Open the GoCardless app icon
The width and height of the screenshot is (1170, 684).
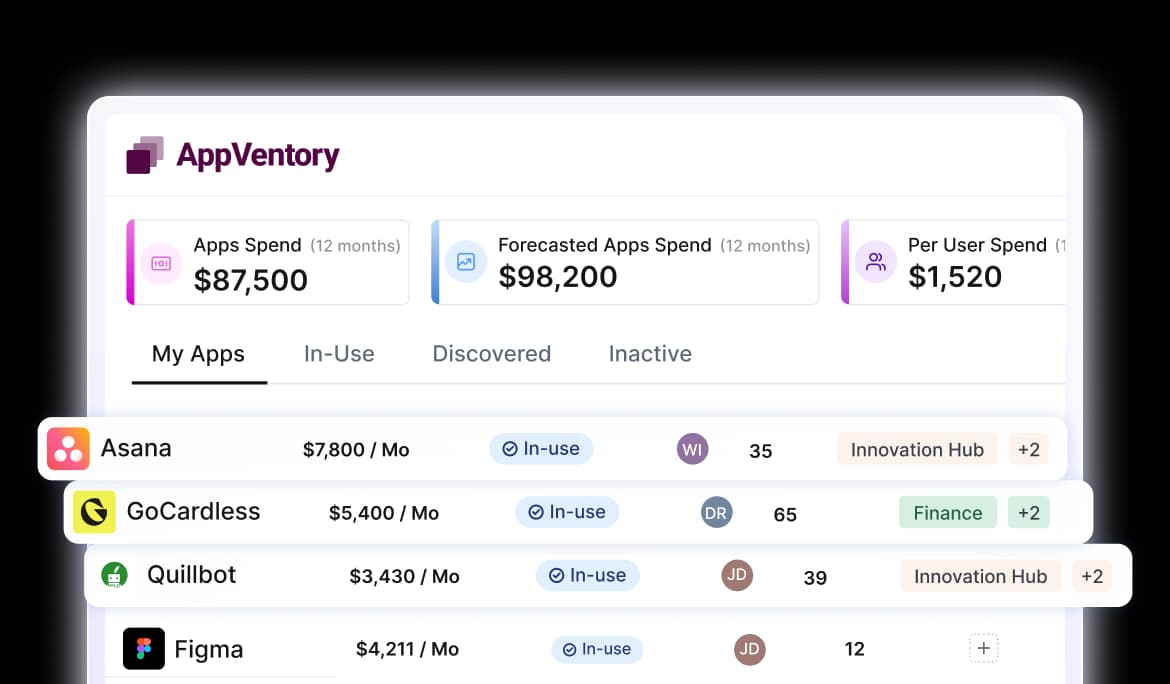point(94,512)
